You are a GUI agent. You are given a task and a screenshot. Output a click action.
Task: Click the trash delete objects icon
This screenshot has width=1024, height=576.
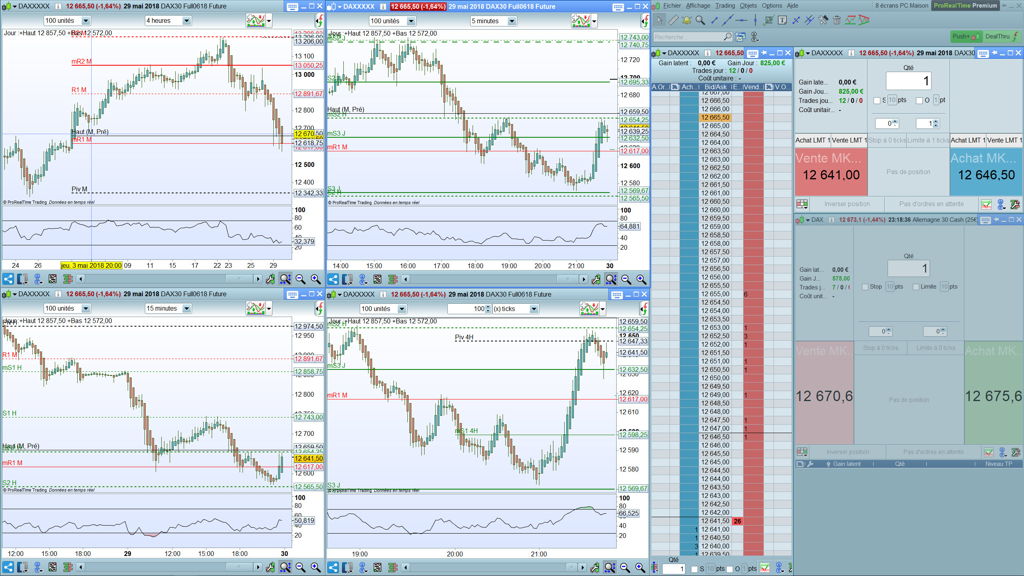[x=837, y=20]
